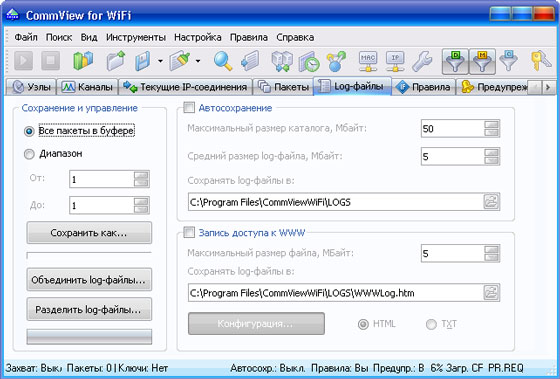
Task: Click the document with arrow icon
Action: pyautogui.click(x=250, y=60)
